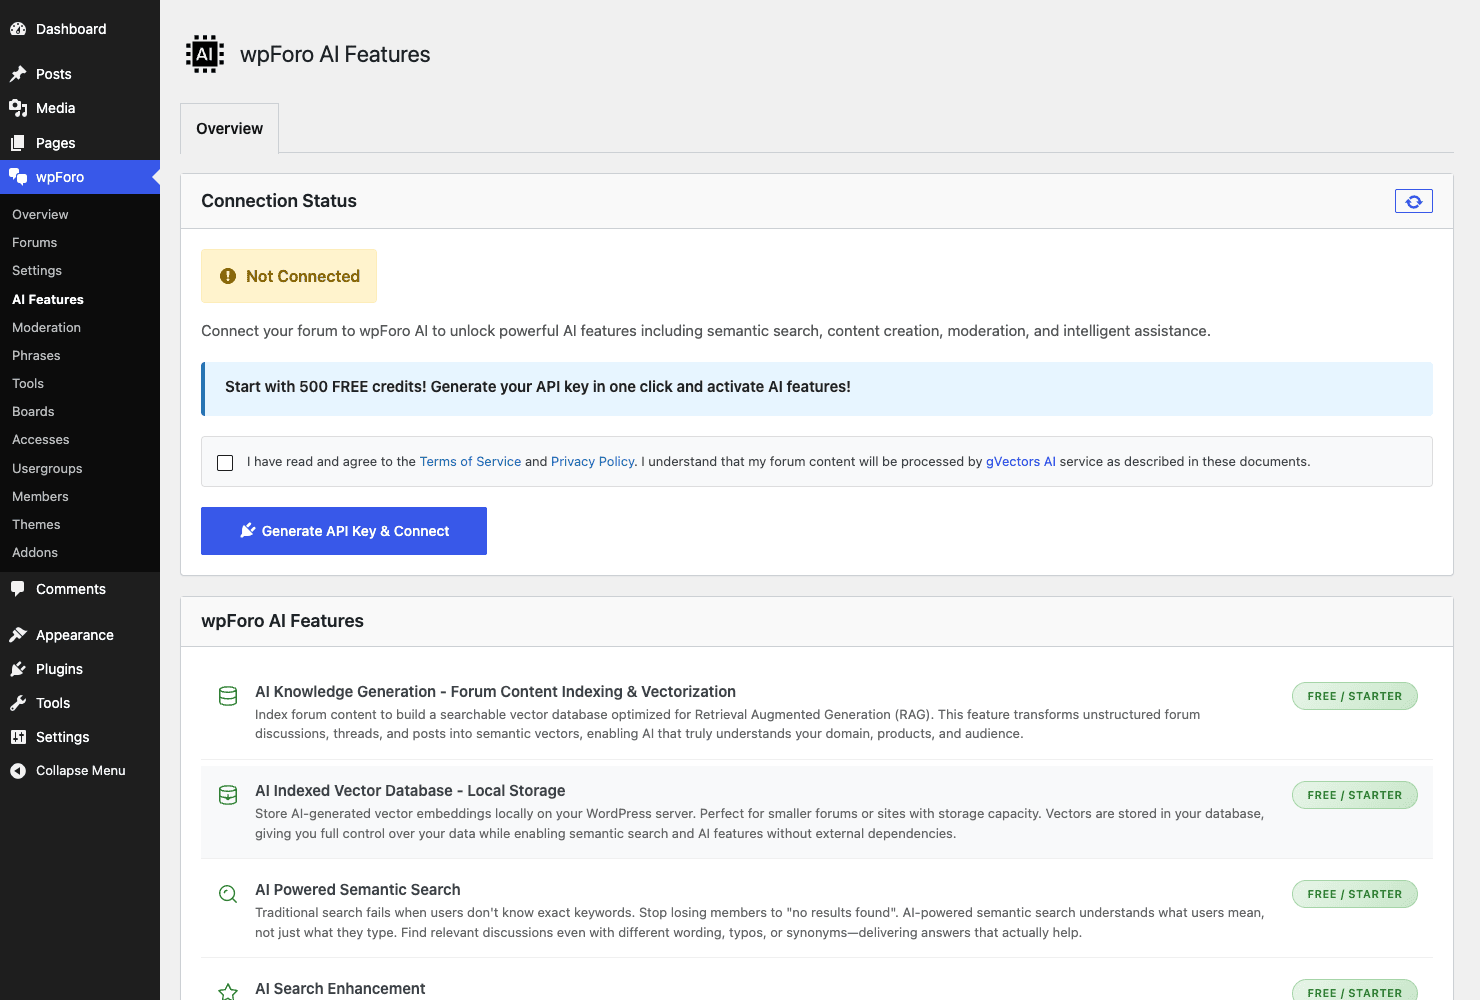Click the Tools wrench icon
Image resolution: width=1480 pixels, height=1000 pixels.
point(18,703)
